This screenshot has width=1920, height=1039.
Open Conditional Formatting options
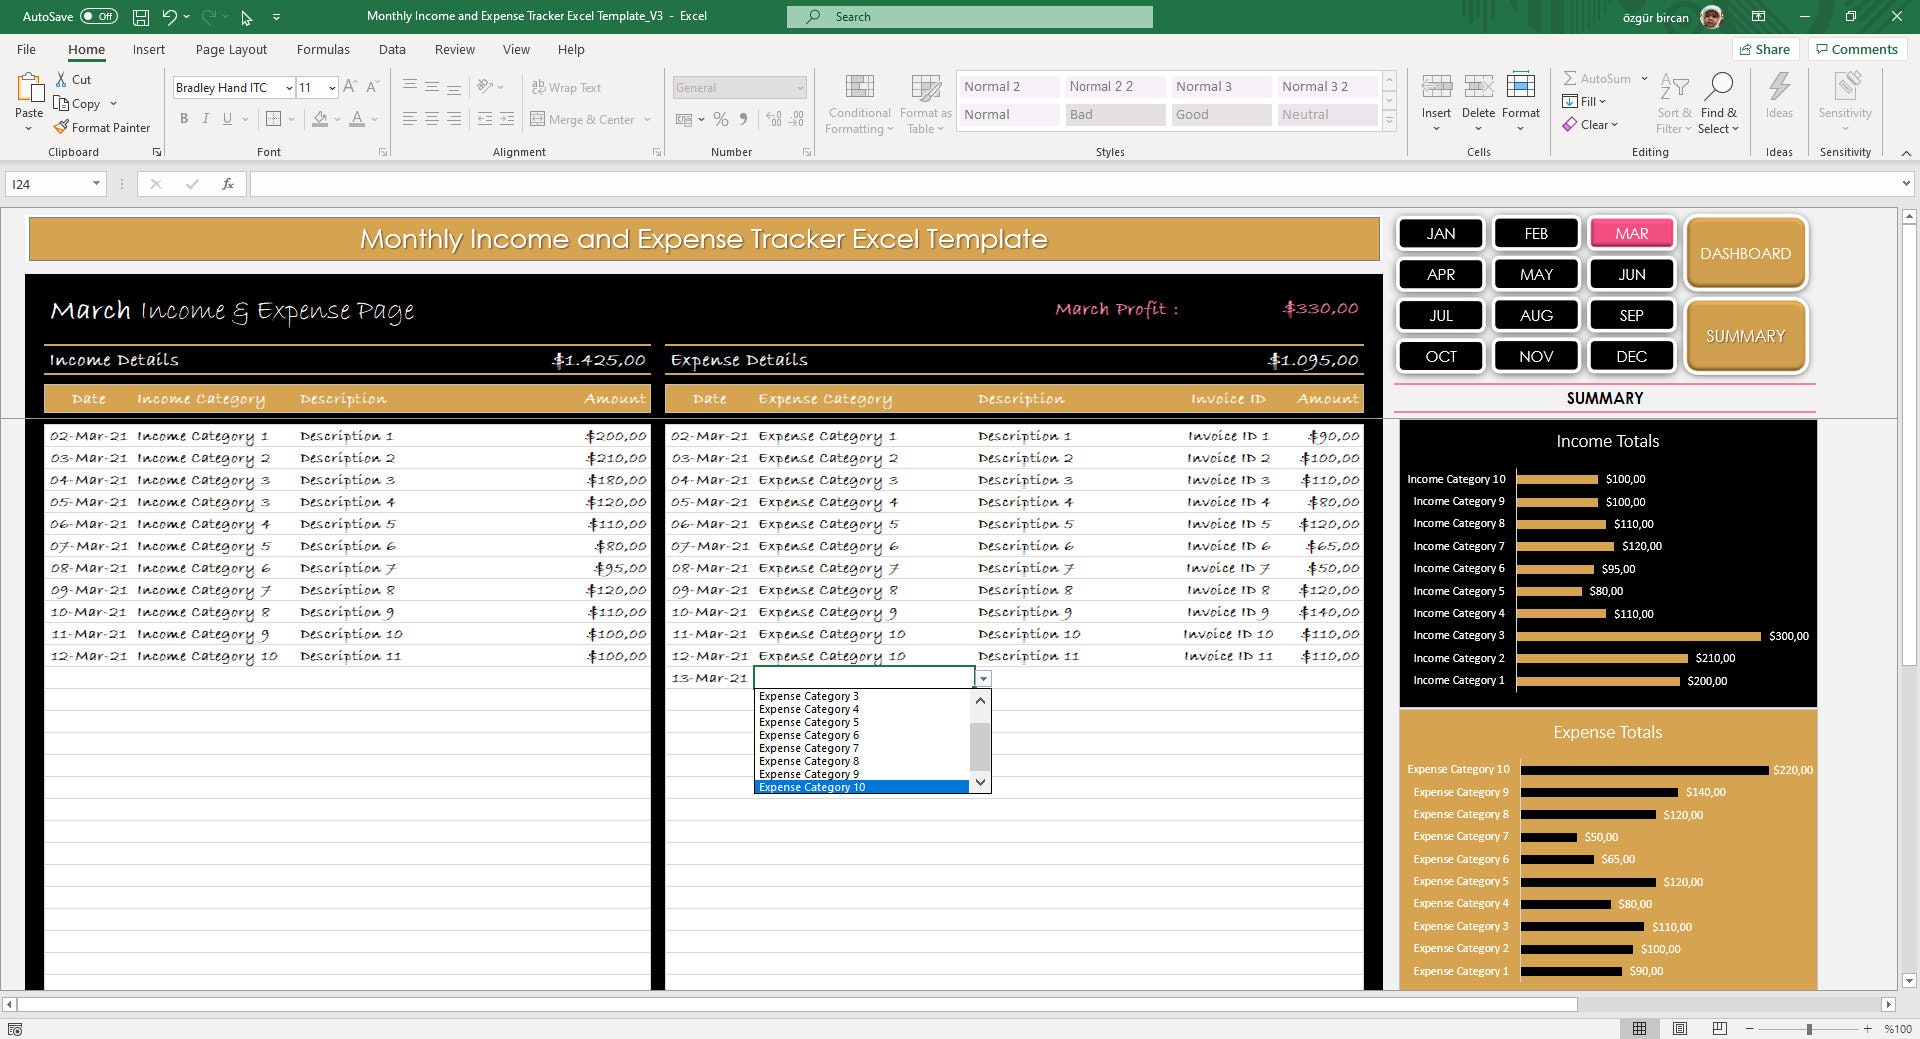(858, 103)
